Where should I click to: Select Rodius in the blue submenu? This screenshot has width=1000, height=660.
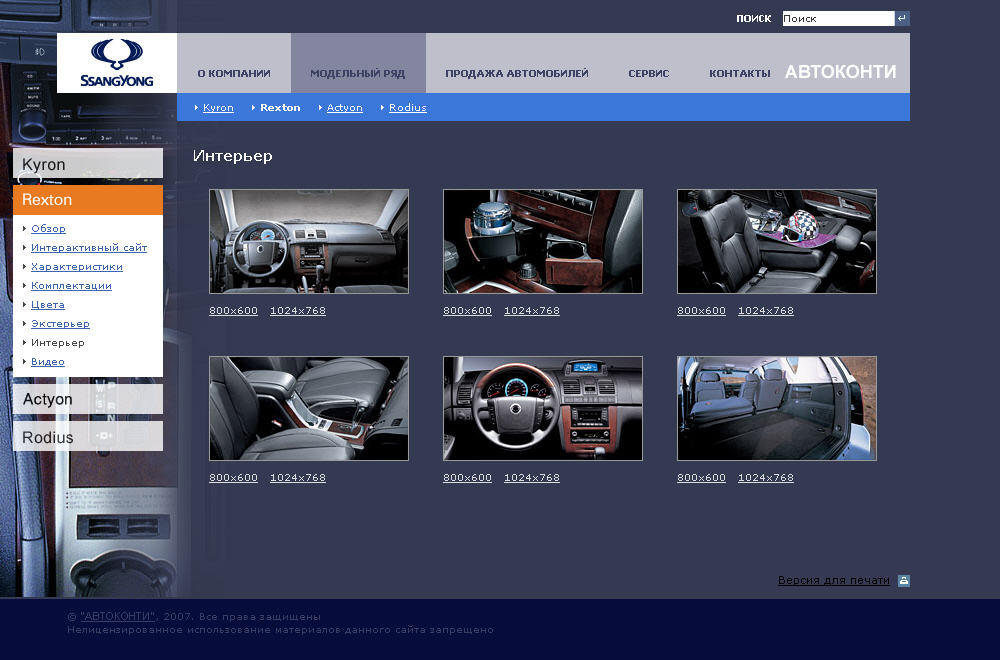pos(407,107)
